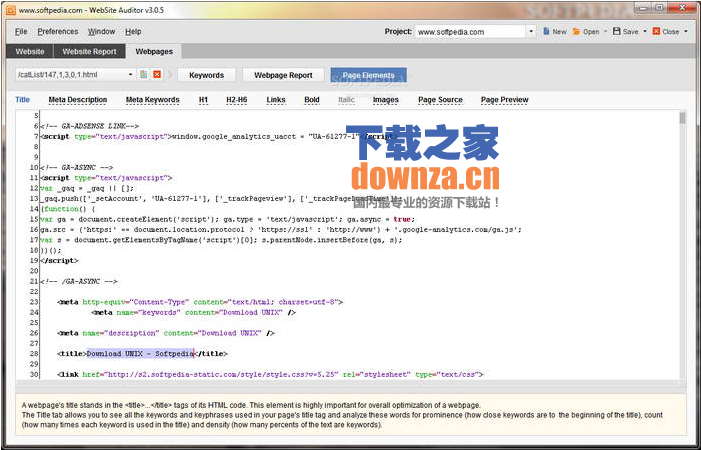This screenshot has width=701, height=450.
Task: Click the '<!-- /GA-ASYNC -->' comment on line 21
Action: pos(79,282)
